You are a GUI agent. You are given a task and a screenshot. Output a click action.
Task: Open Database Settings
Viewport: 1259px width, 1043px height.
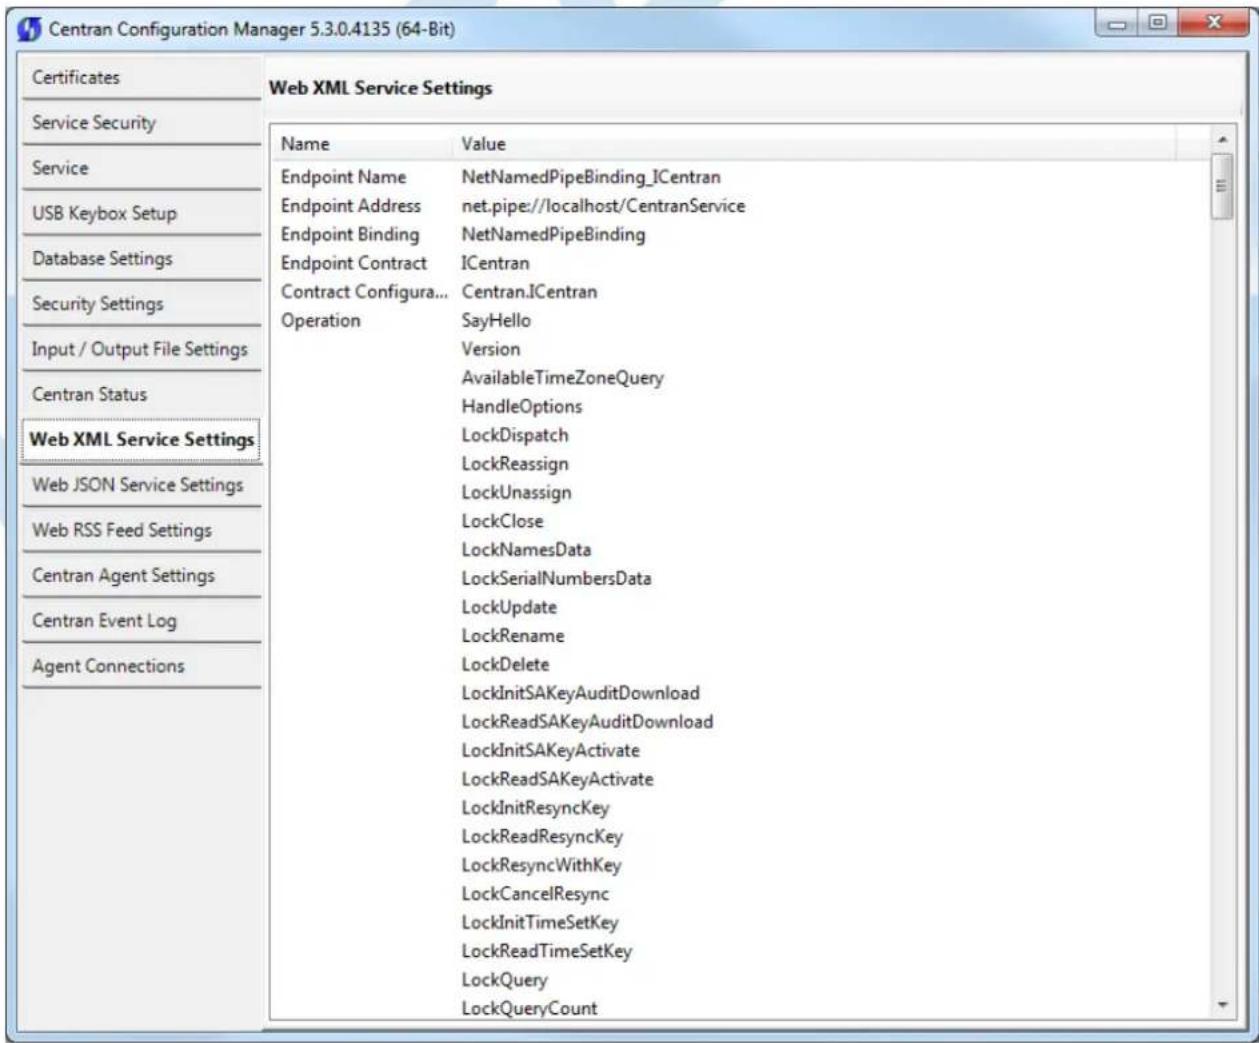pyautogui.click(x=140, y=258)
